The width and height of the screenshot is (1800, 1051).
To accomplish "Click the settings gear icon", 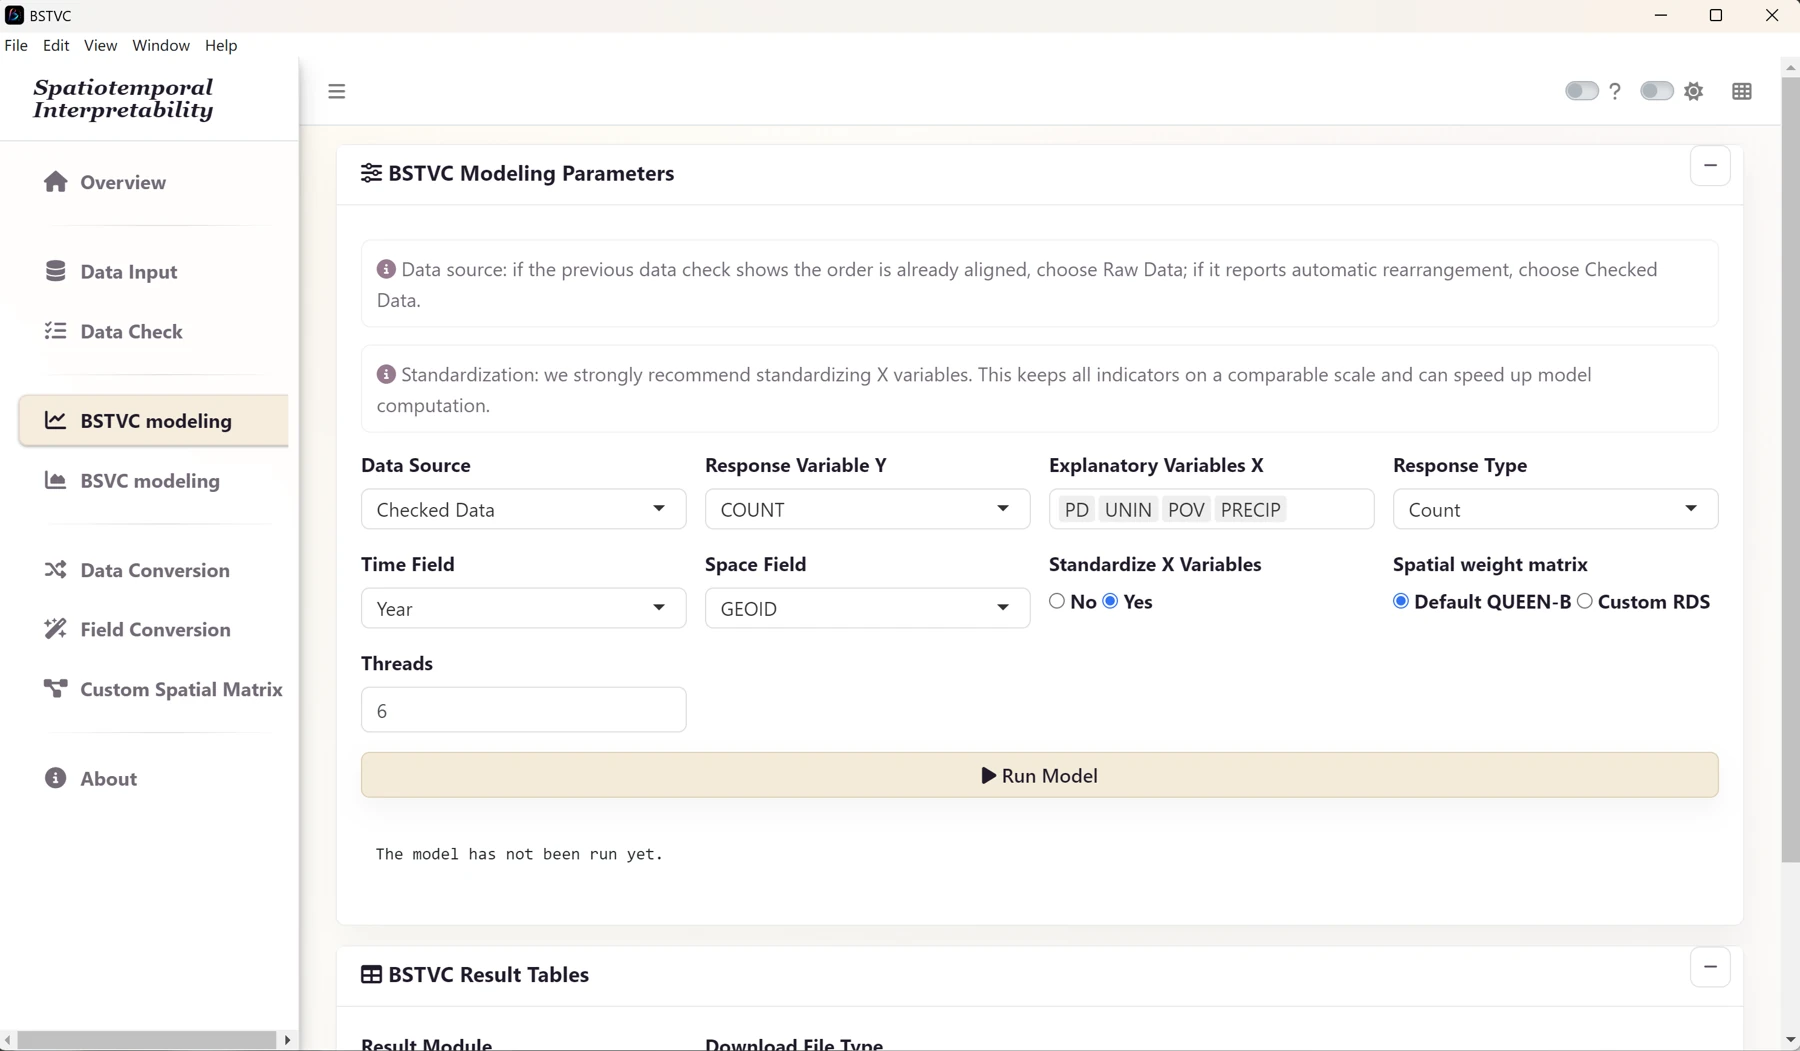I will pos(1694,91).
